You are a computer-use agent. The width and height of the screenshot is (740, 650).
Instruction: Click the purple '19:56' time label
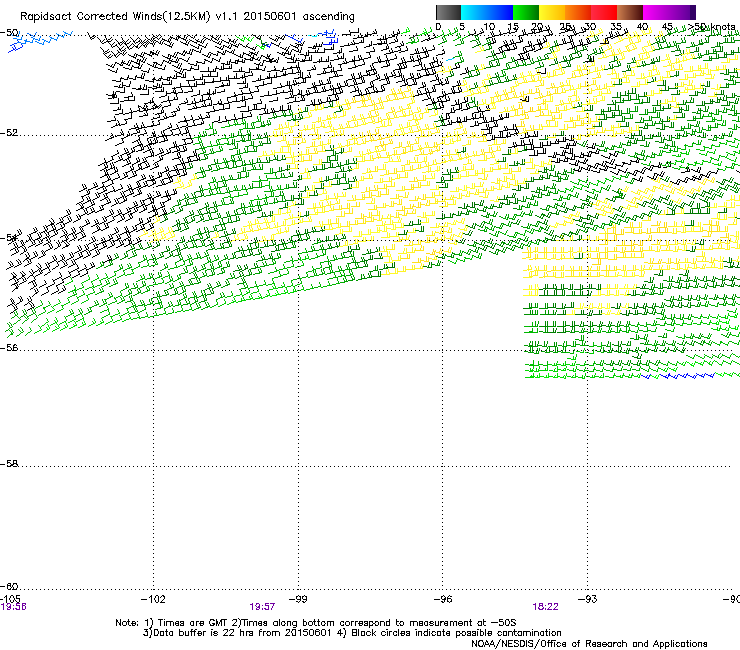pos(14,607)
